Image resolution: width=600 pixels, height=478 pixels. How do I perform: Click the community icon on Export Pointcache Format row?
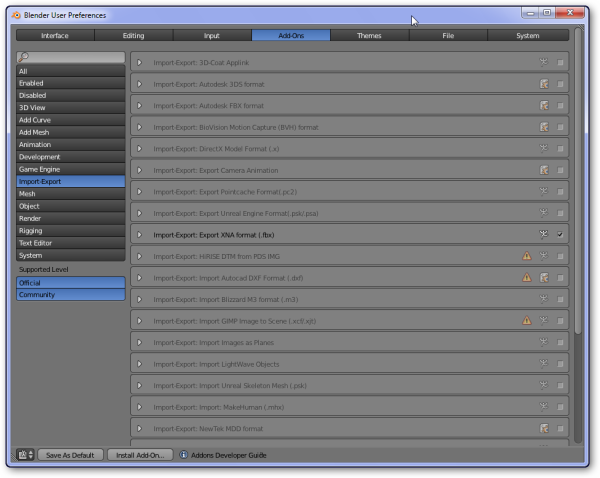point(543,191)
